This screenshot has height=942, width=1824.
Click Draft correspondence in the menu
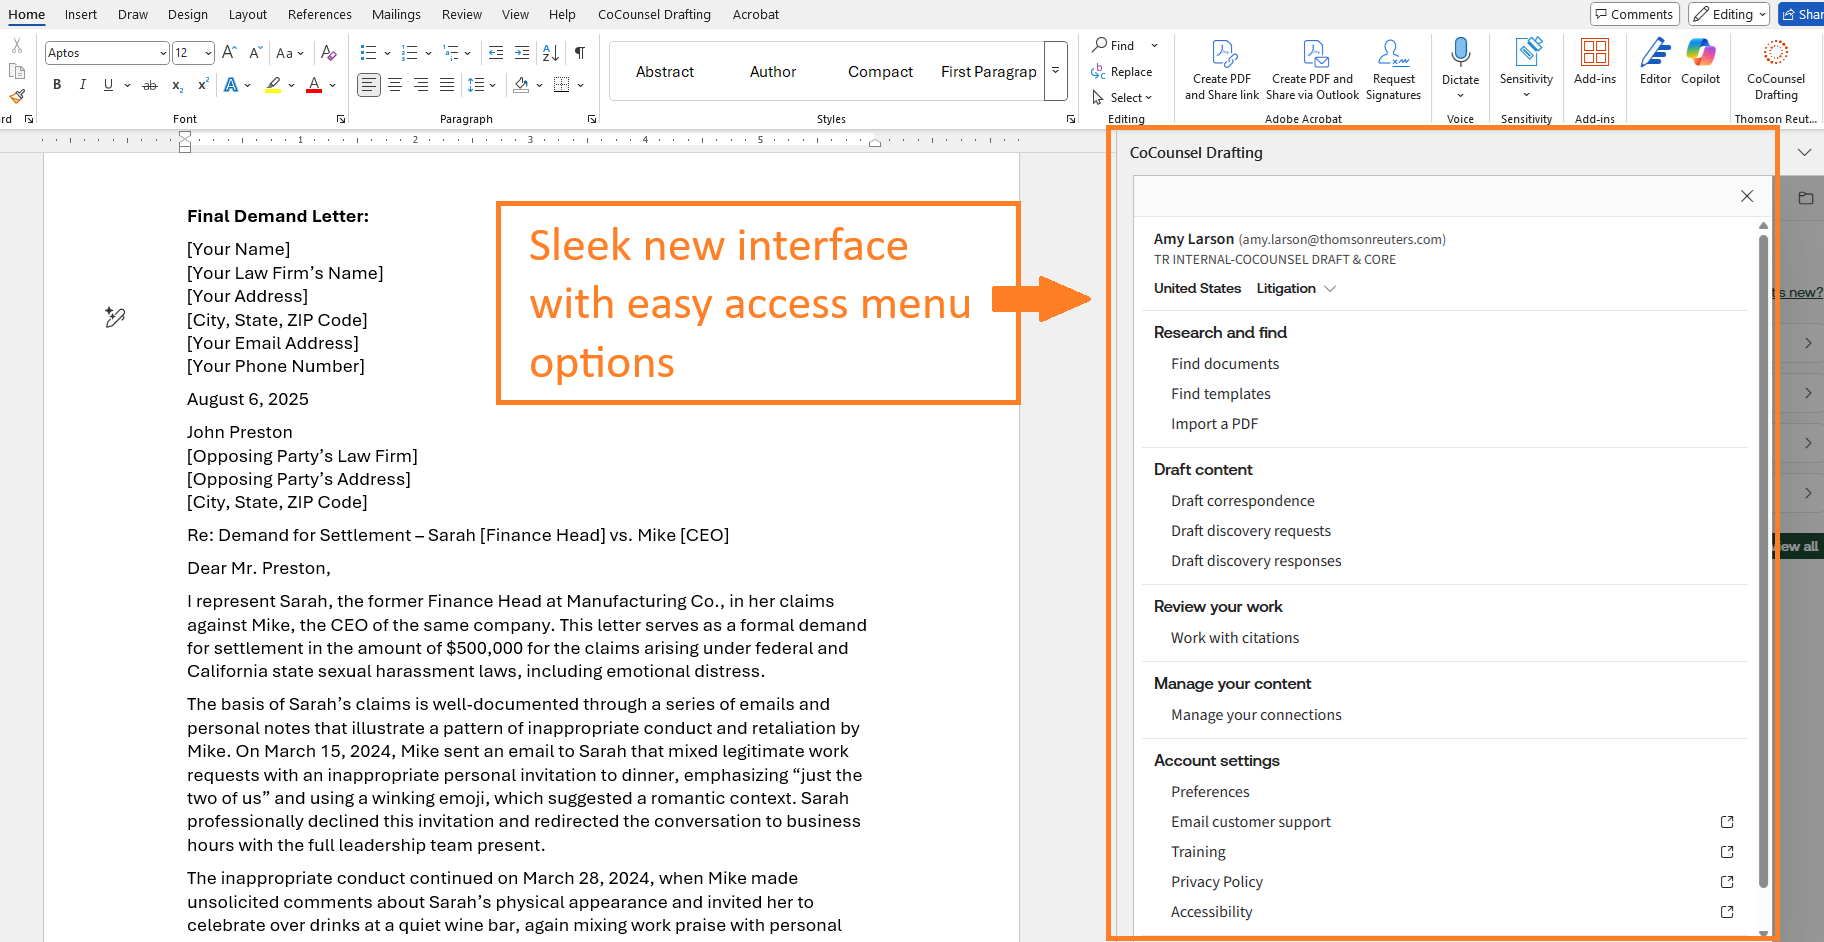1242,501
